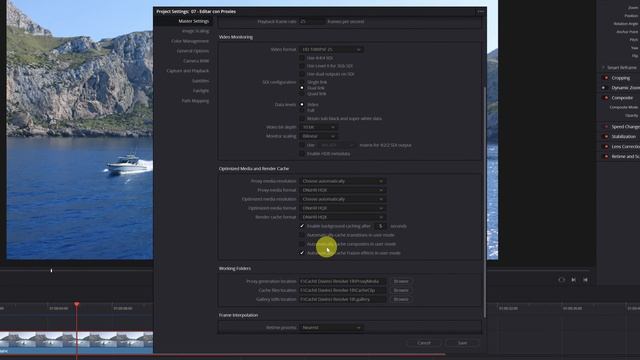Browse for Gallery stills location
Viewport: 640px width, 360px height.
401,299
